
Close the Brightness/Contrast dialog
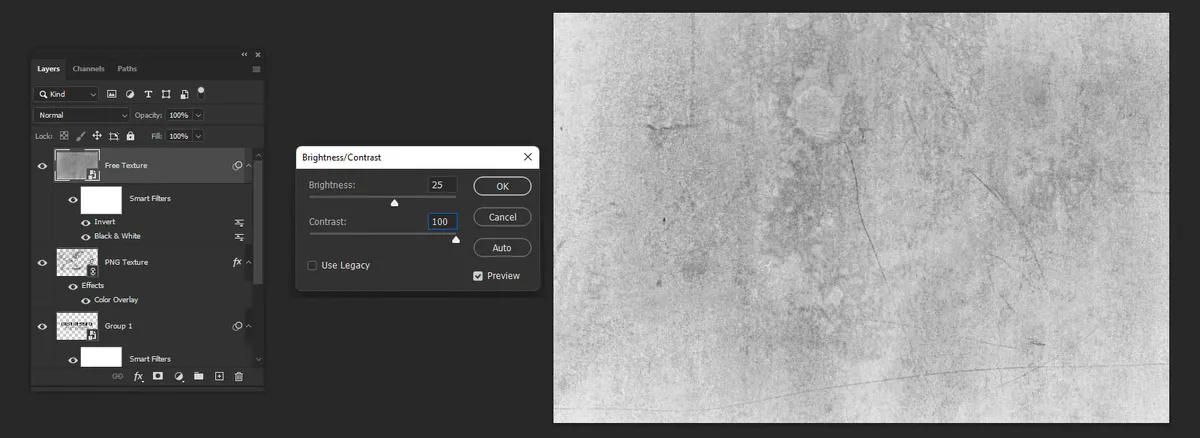coord(527,157)
